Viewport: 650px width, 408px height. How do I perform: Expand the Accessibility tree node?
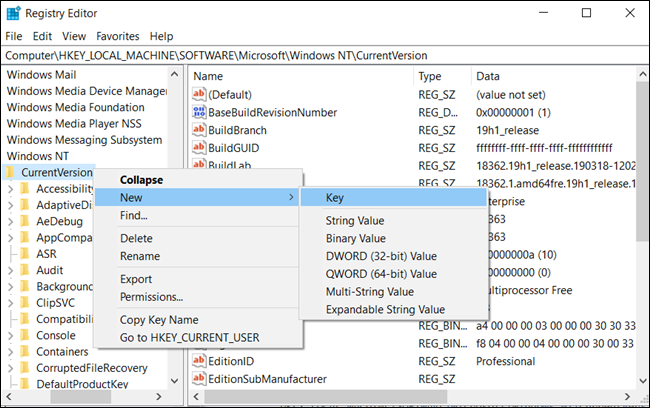(x=11, y=189)
